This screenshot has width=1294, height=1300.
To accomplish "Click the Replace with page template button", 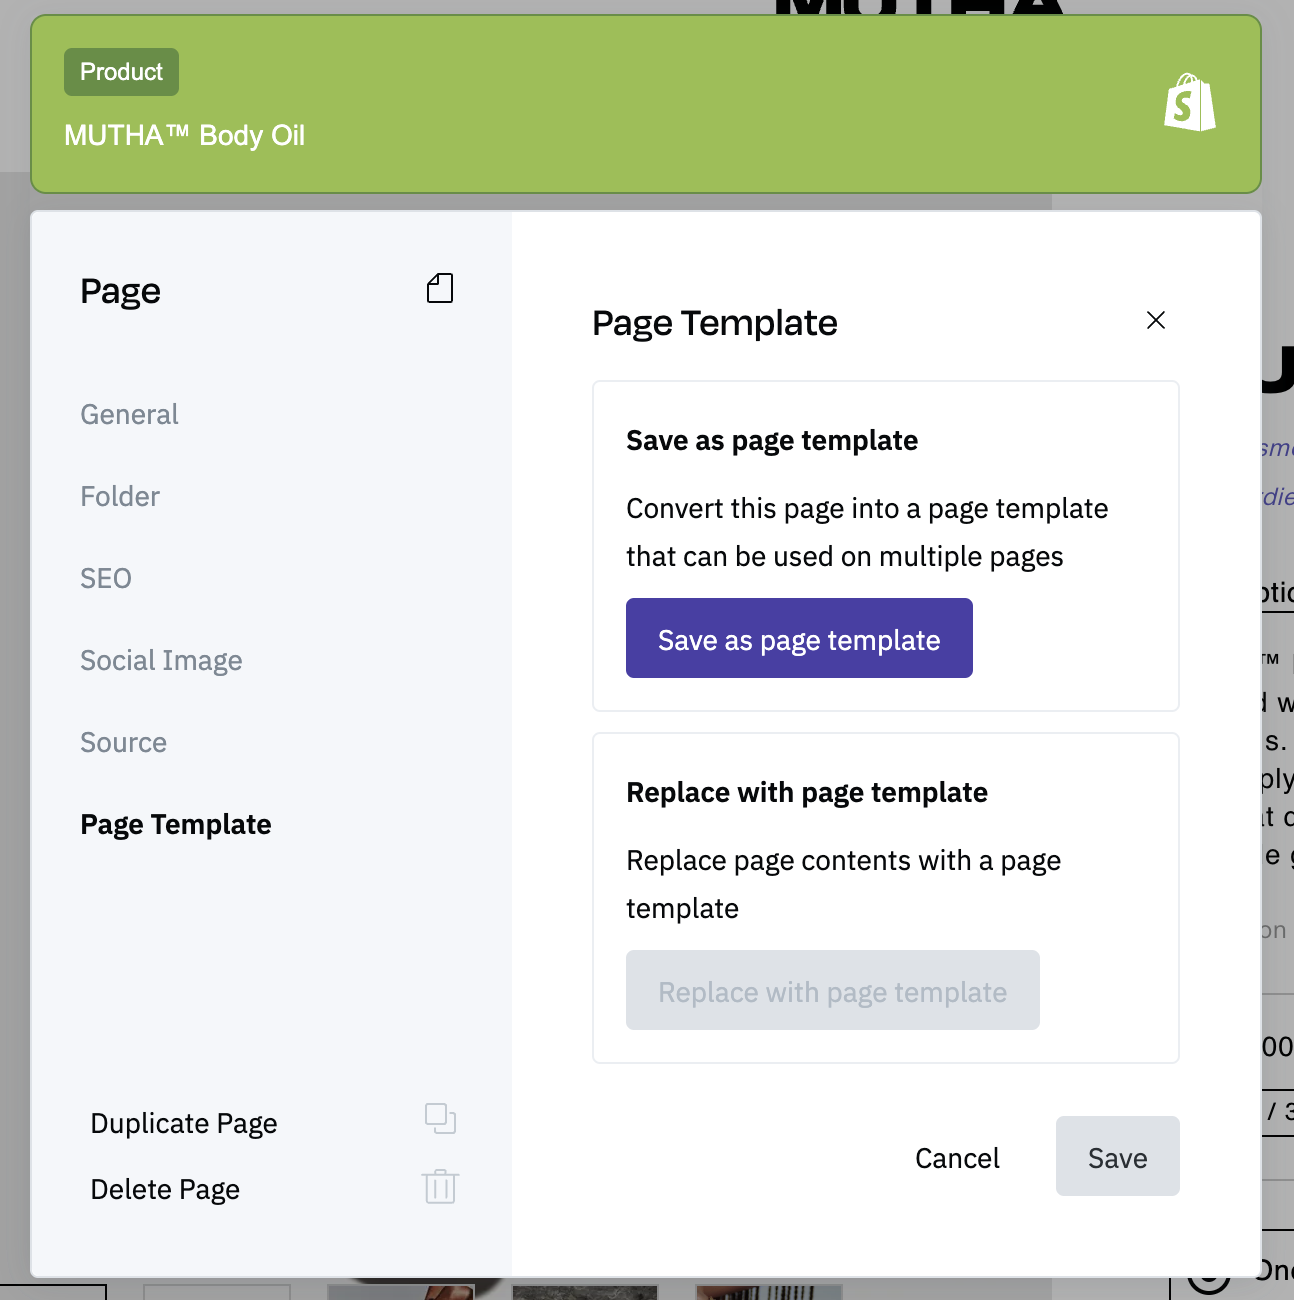I will 833,990.
